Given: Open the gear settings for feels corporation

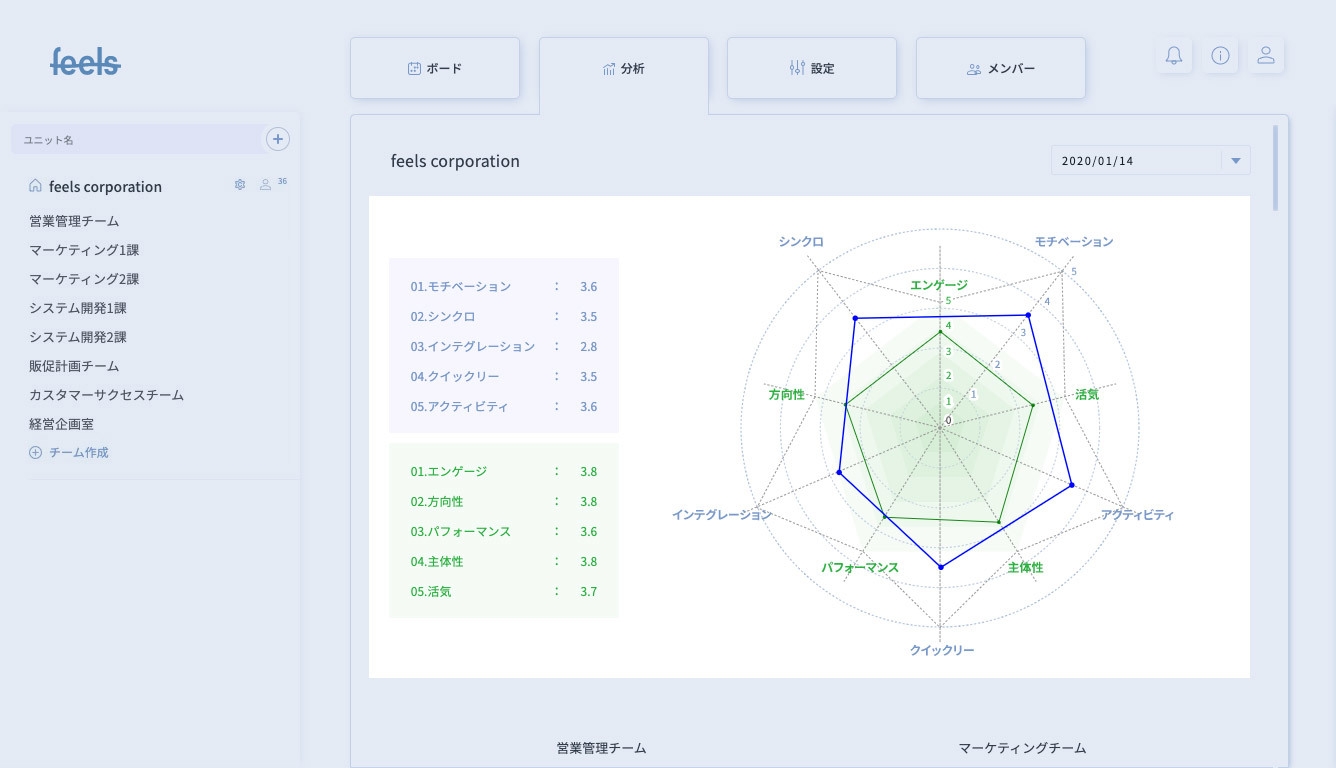Looking at the screenshot, I should [240, 185].
